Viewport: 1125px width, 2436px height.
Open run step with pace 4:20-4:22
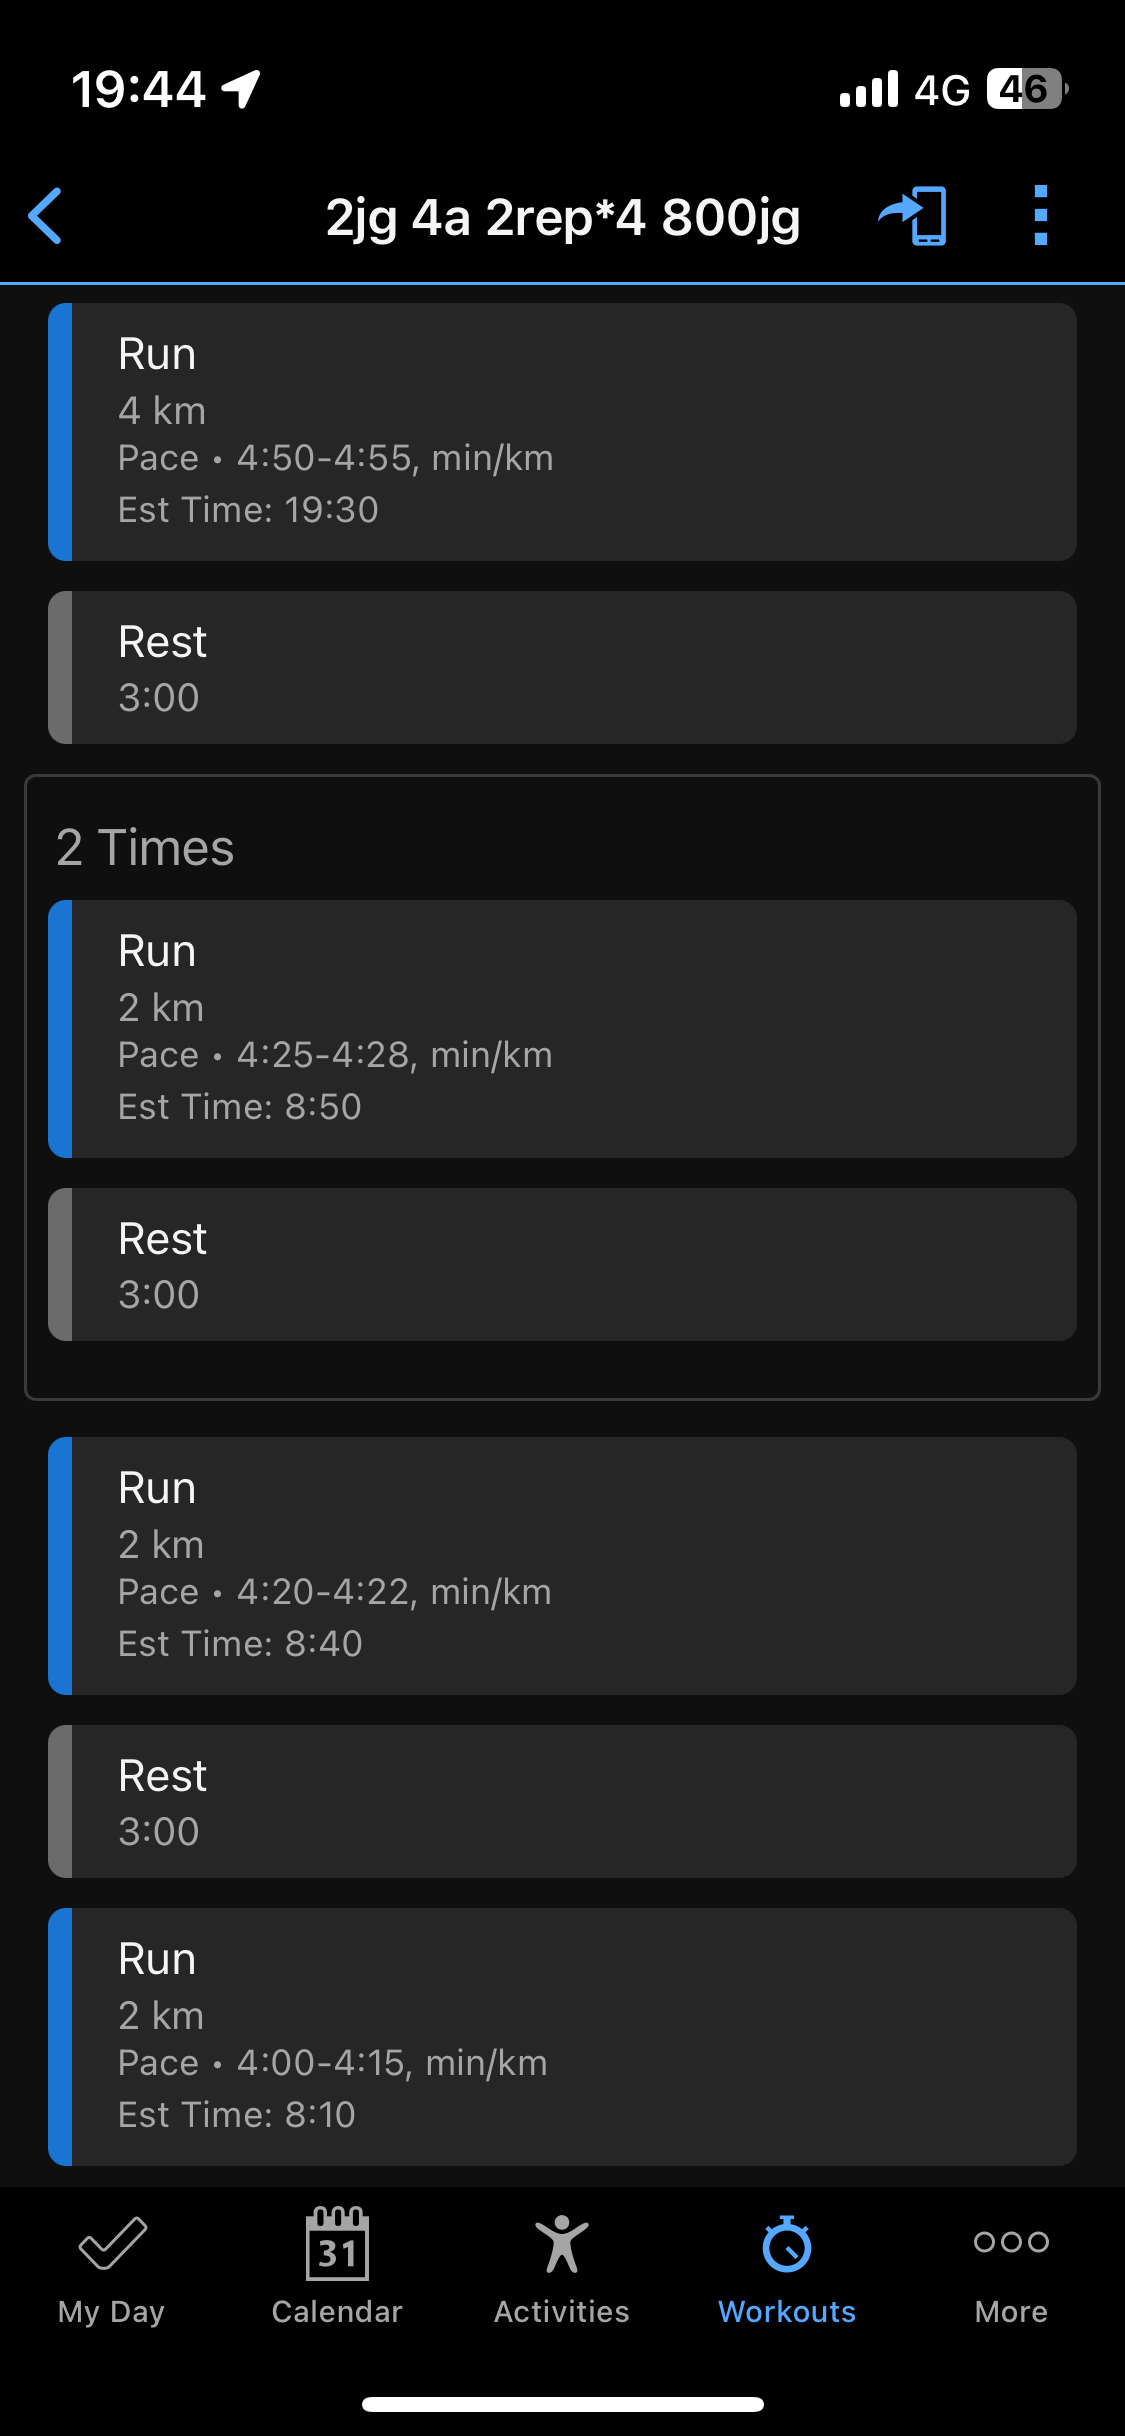point(562,1565)
